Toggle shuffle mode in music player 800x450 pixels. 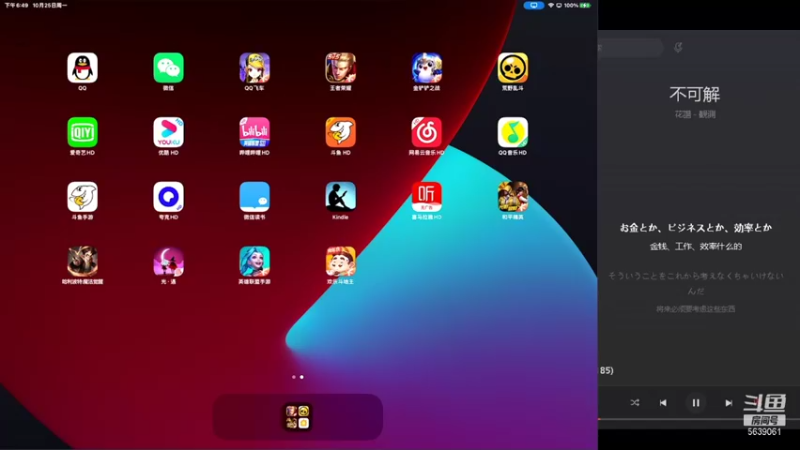point(635,403)
